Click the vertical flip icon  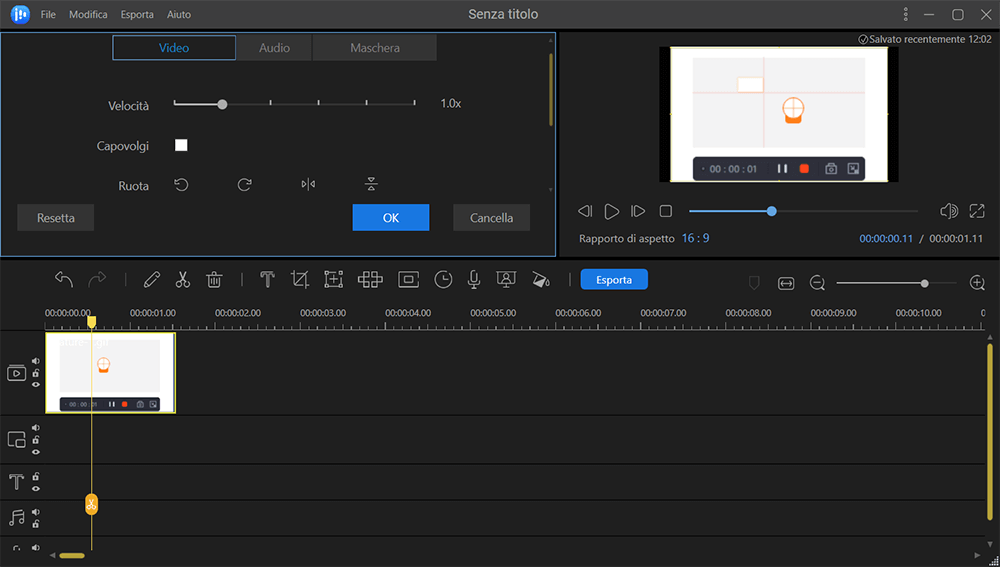coord(371,185)
